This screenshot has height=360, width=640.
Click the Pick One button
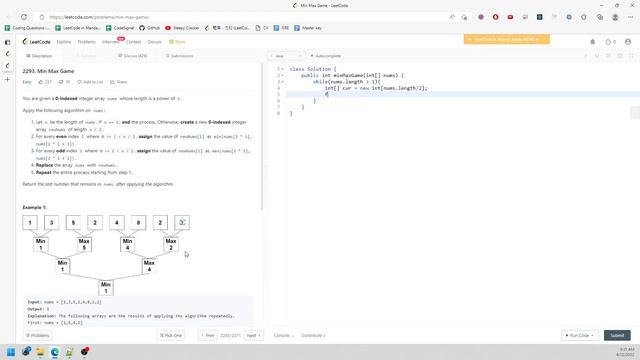171,336
